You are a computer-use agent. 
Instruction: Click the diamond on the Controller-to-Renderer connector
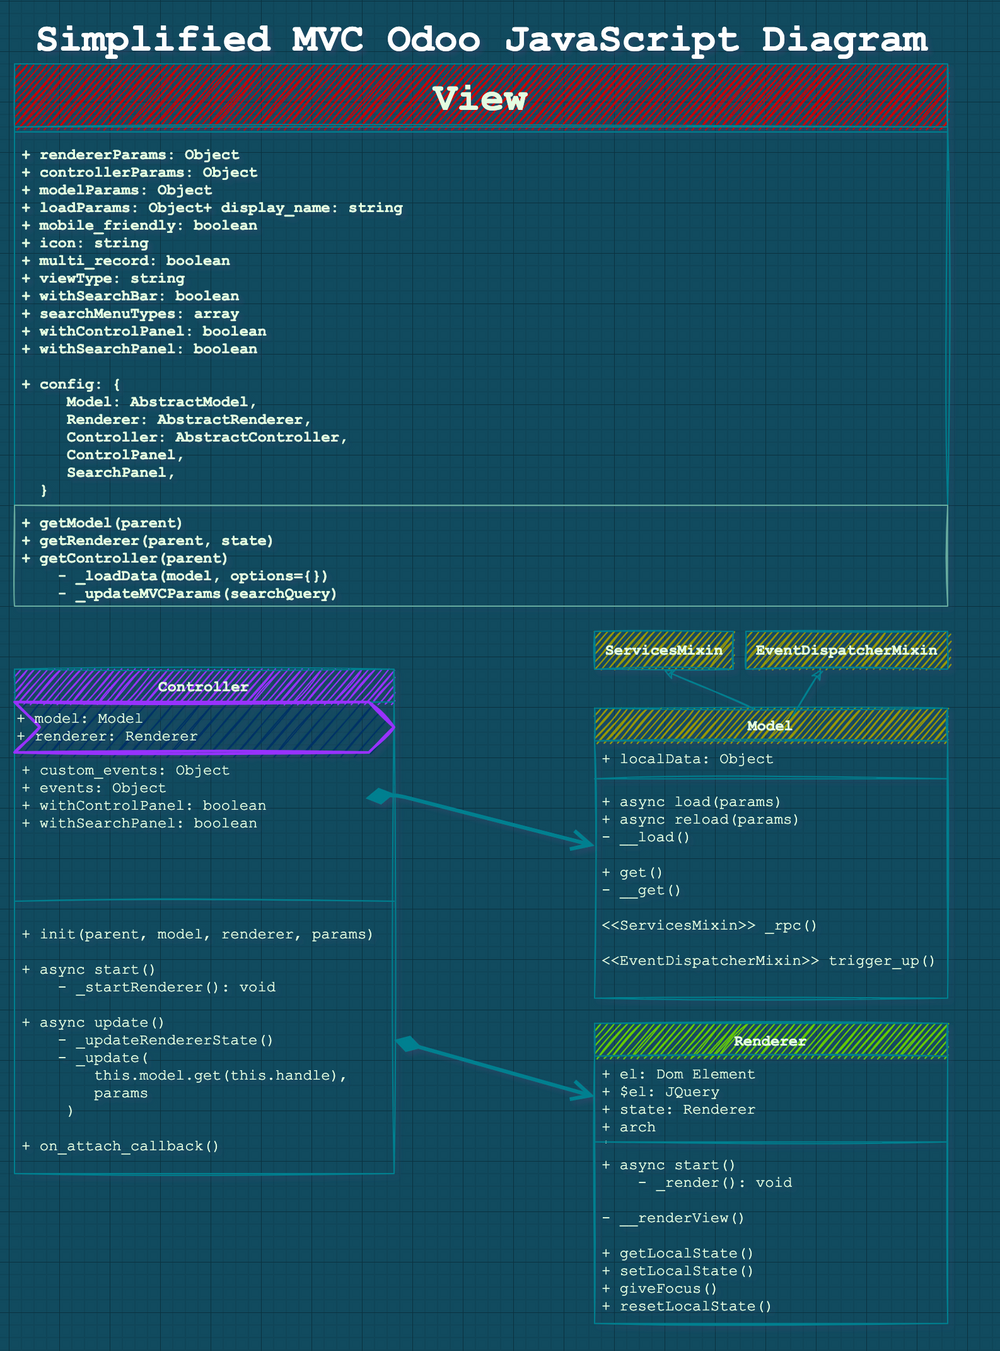tap(409, 1045)
